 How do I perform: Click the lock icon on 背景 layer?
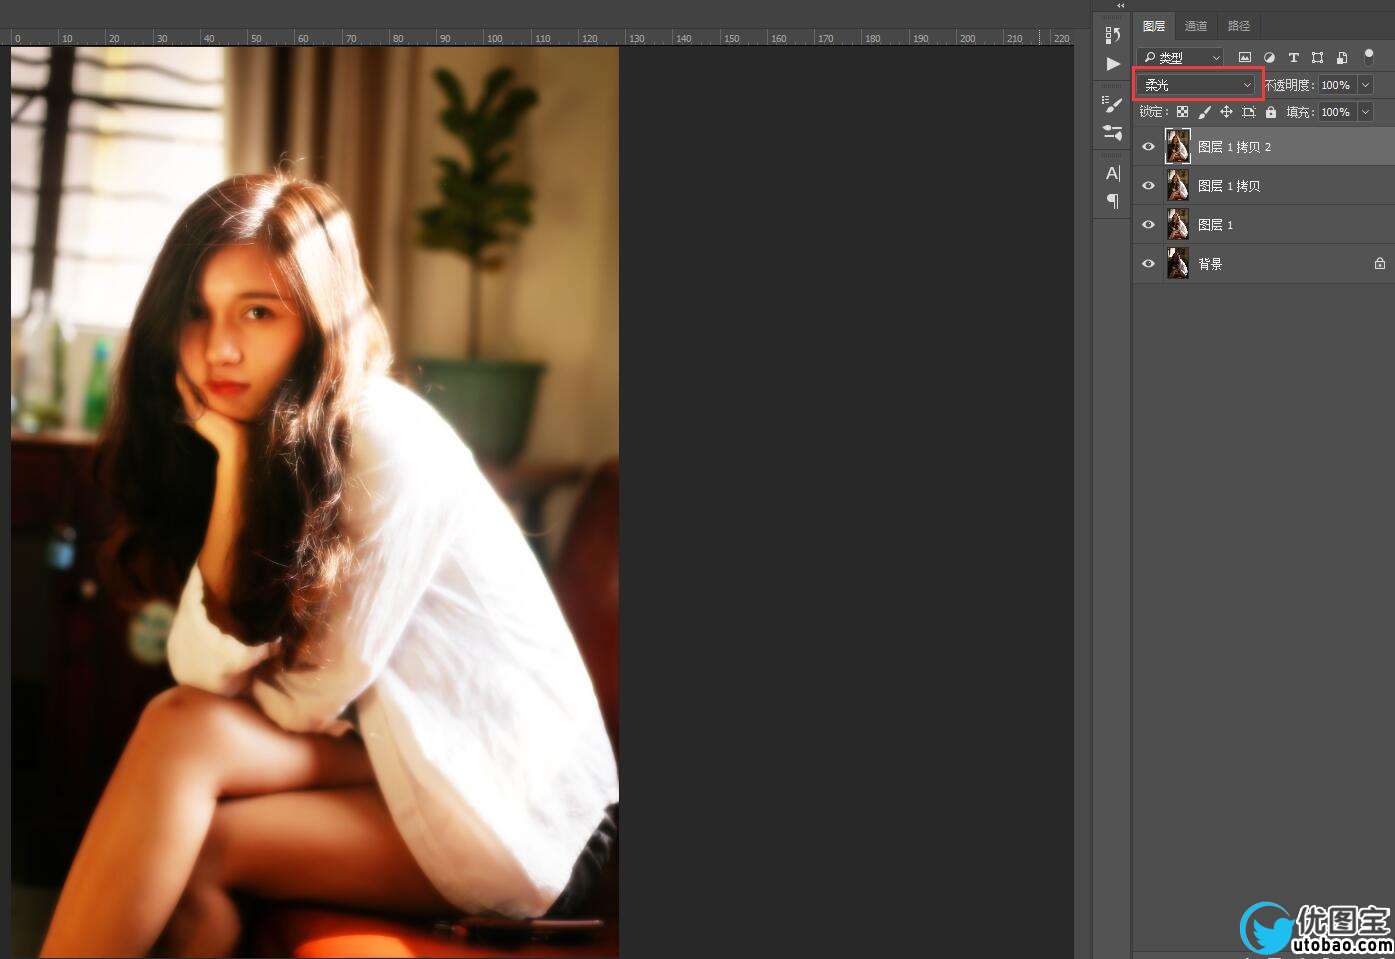point(1380,264)
